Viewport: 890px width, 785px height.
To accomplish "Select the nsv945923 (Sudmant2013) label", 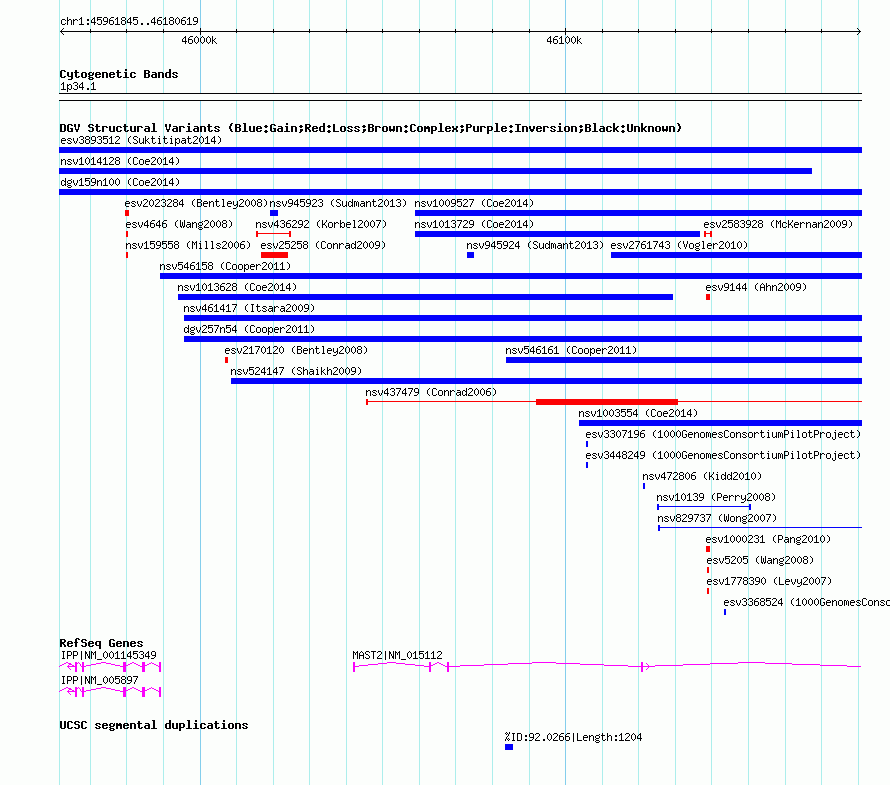I will pyautogui.click(x=338, y=203).
